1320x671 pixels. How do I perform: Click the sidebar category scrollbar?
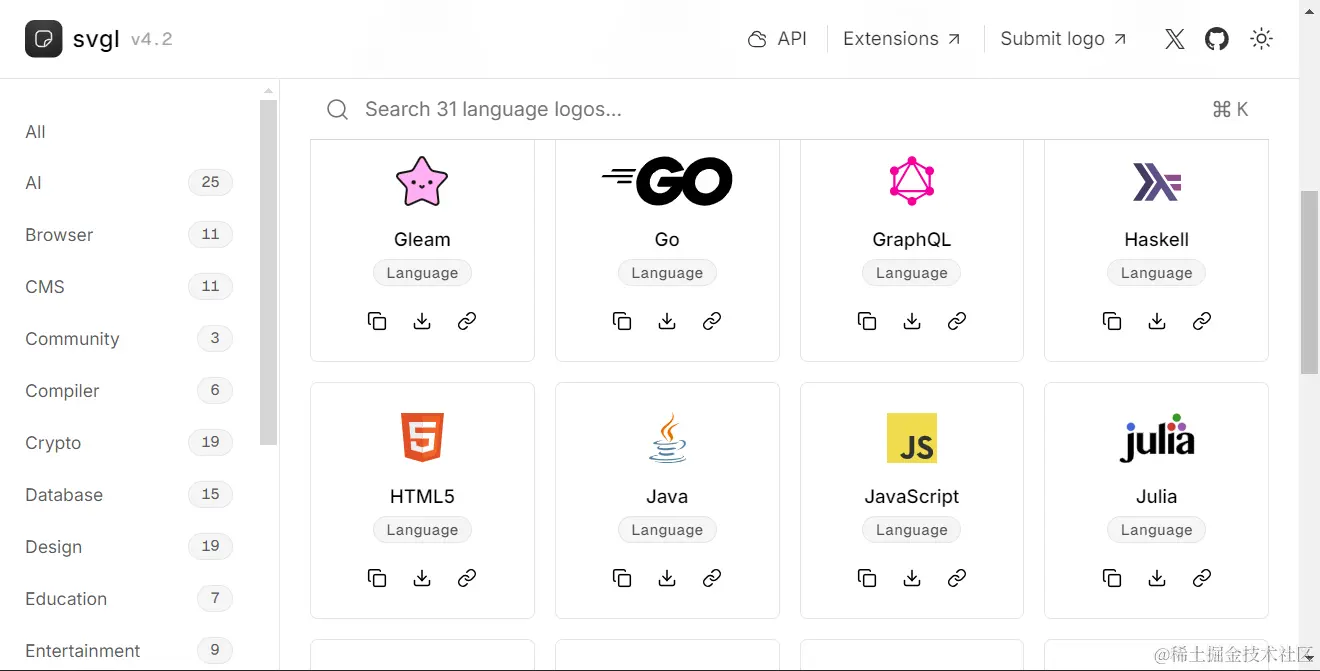[268, 272]
